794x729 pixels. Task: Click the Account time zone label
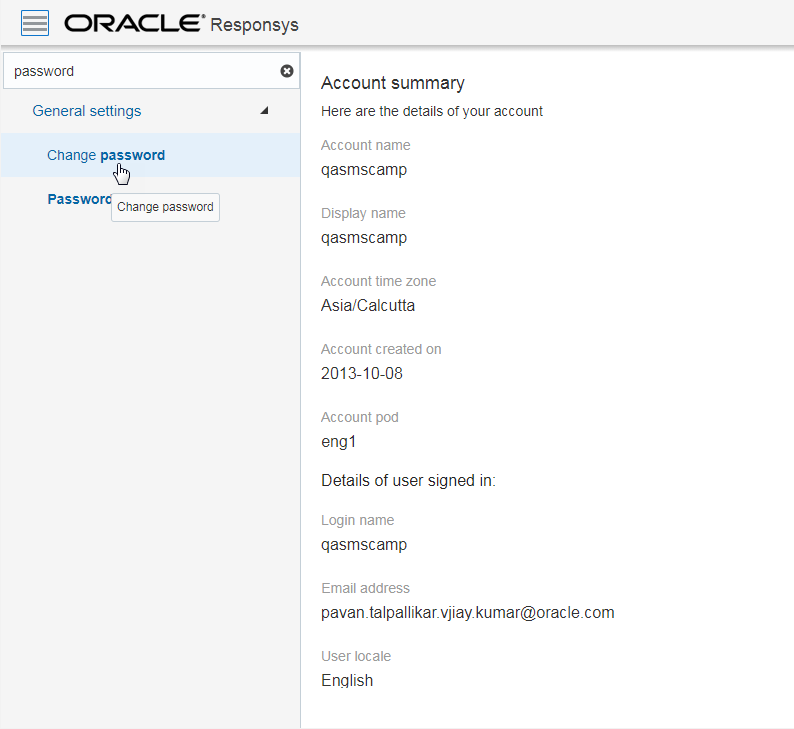pos(378,281)
